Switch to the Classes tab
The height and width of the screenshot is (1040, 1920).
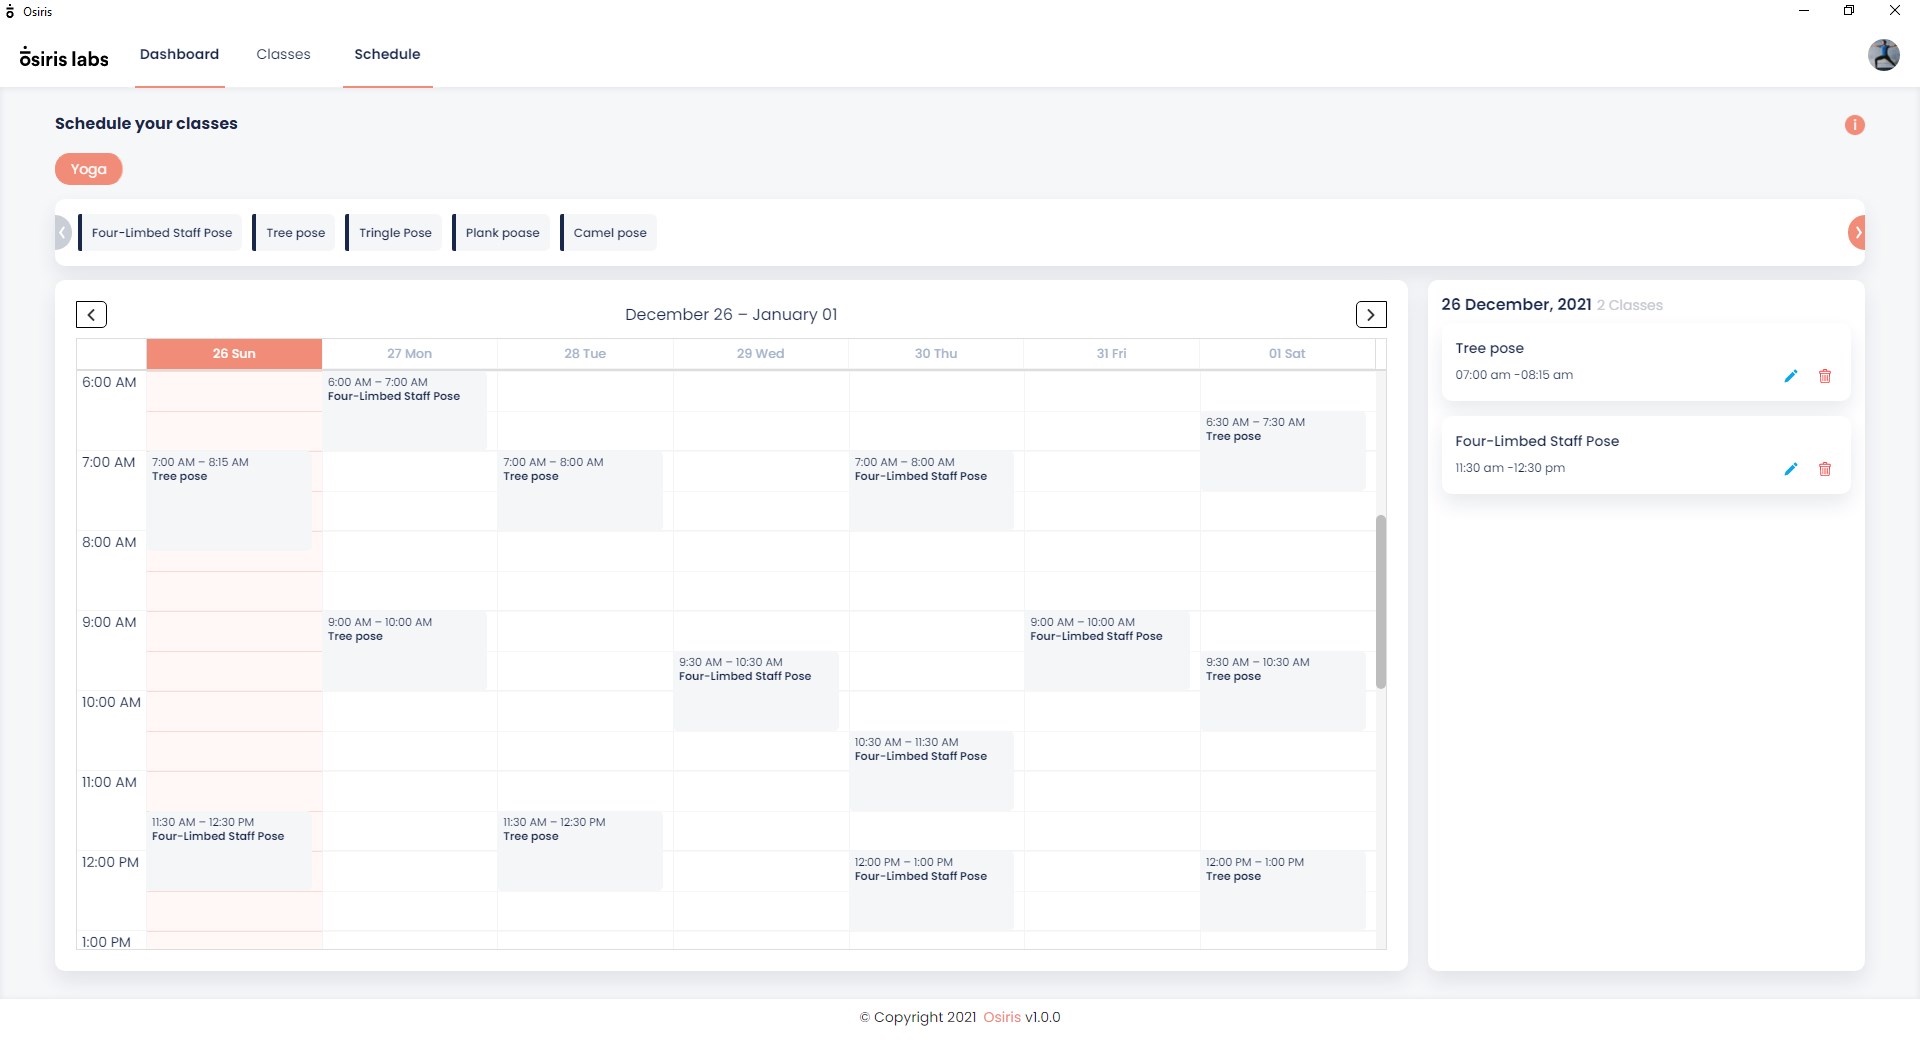click(x=283, y=54)
